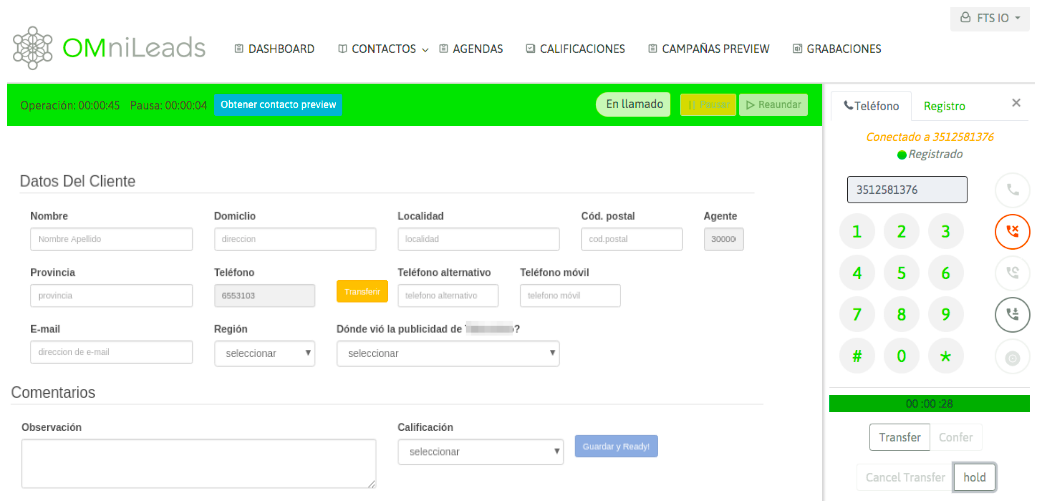Switch to the Registro tab
The width and height of the screenshot is (1041, 504).
(x=944, y=105)
